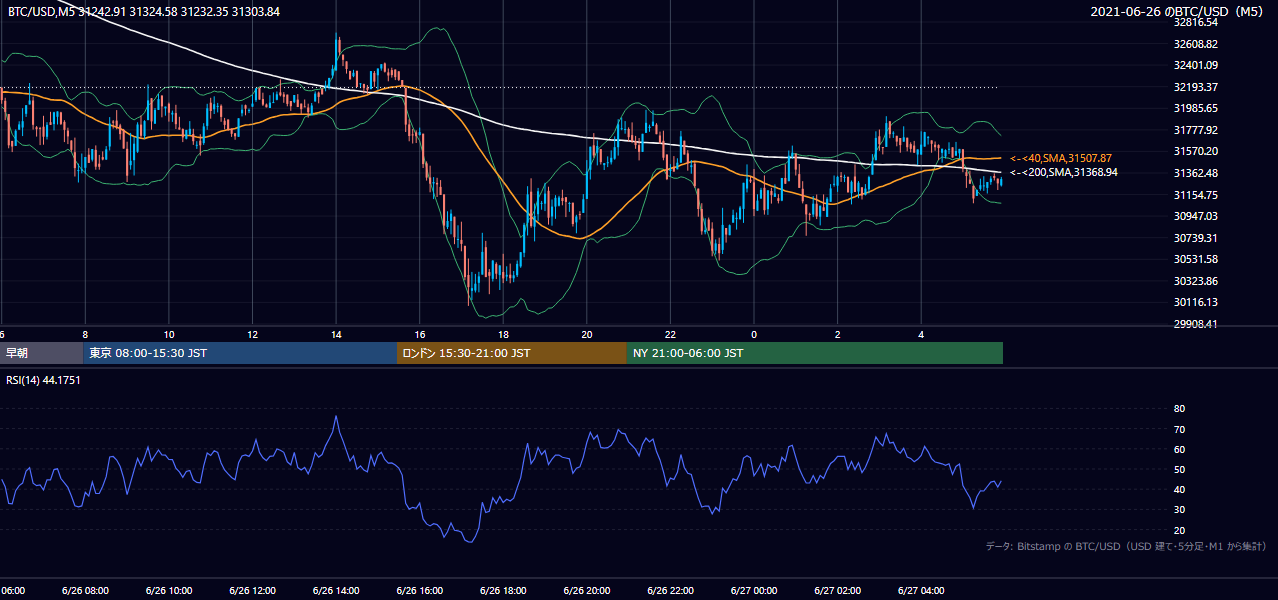Click RSI scale value 60
The image size is (1278, 600).
coord(1179,449)
